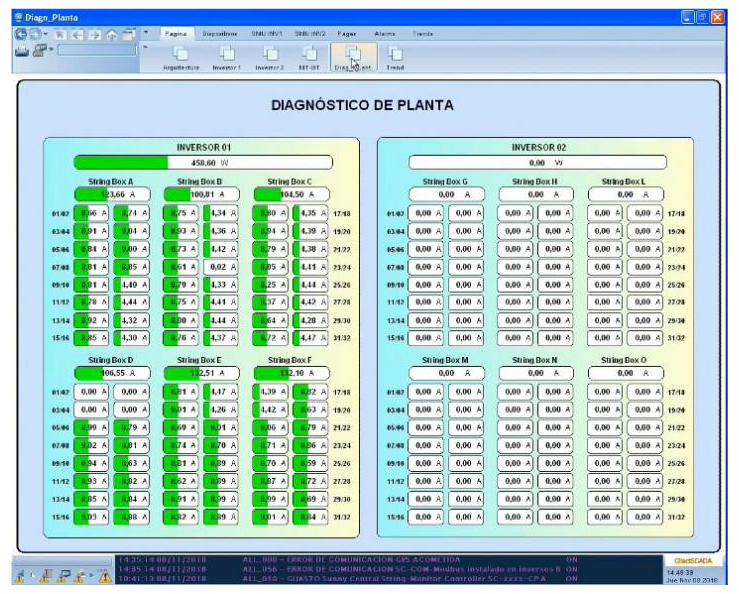739x594 pixels.
Task: Open the MT-BT page icon
Action: [x=311, y=55]
